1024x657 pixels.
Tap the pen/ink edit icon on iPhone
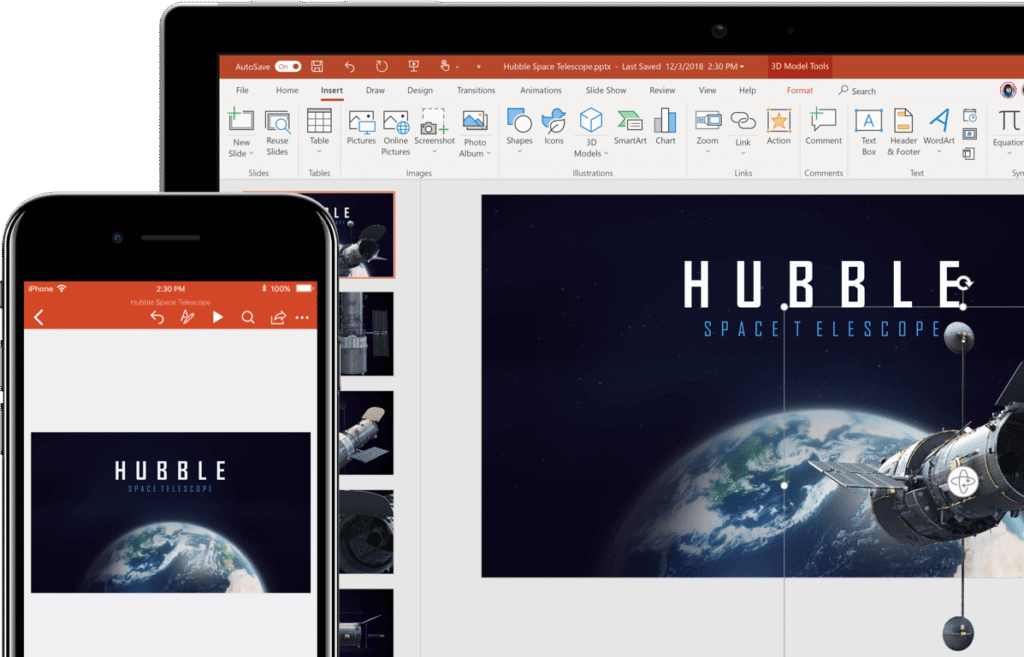click(x=187, y=317)
